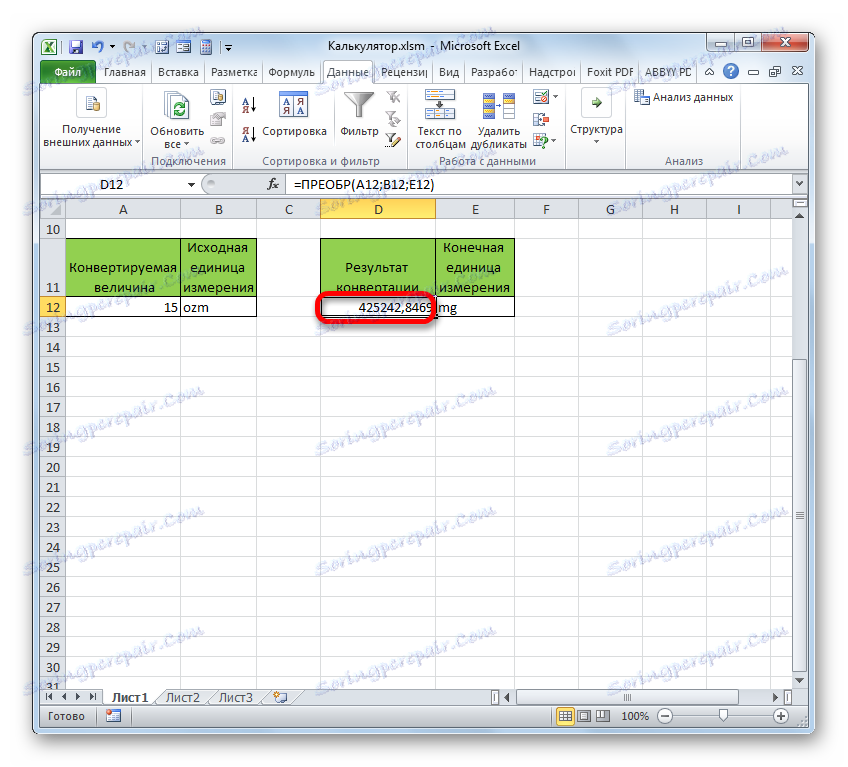Screen dimensions: 848x767
Task: Minimize the ribbon with the caret icon
Action: coord(710,71)
